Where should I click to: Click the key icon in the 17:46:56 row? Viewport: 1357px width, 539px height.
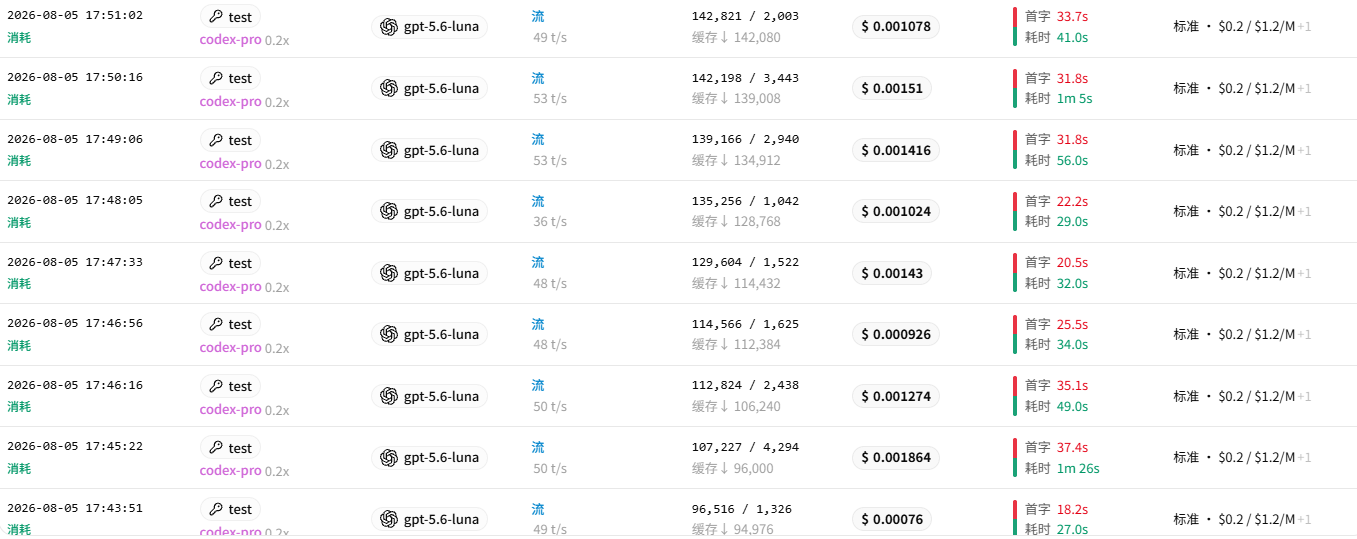tap(216, 324)
